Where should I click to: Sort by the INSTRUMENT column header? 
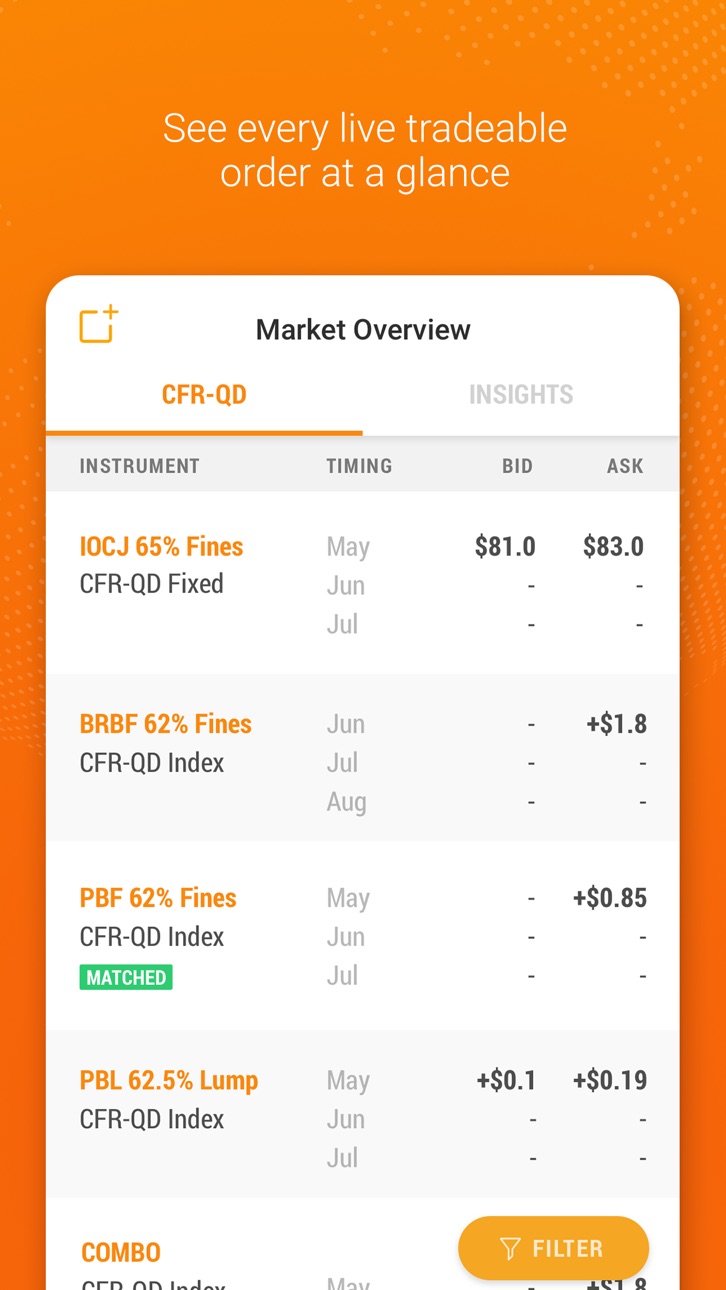[139, 466]
